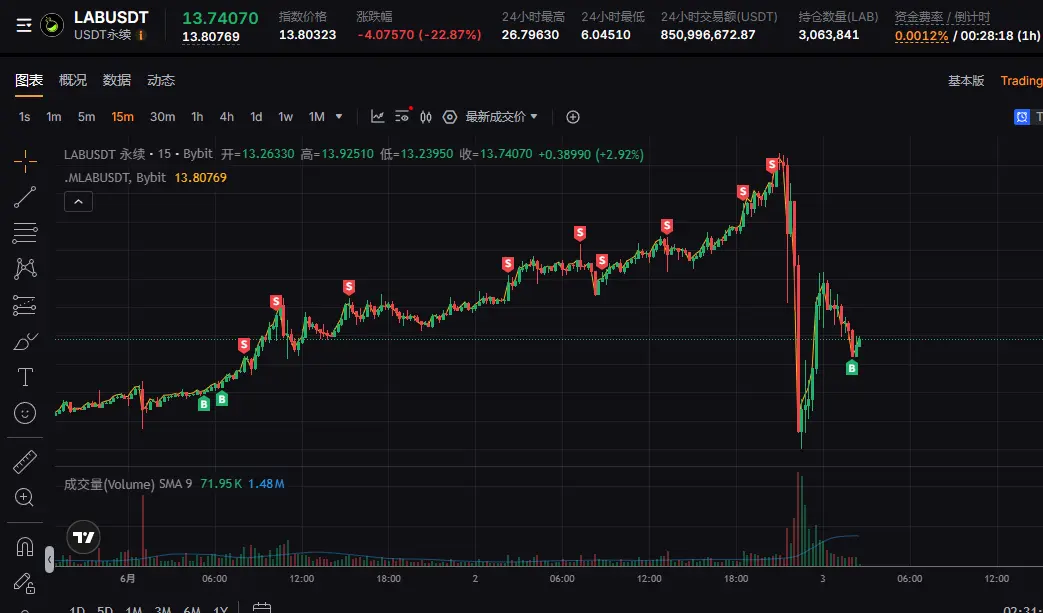Collapse the indicator legend with chevron
The height and width of the screenshot is (613, 1043).
(x=78, y=201)
